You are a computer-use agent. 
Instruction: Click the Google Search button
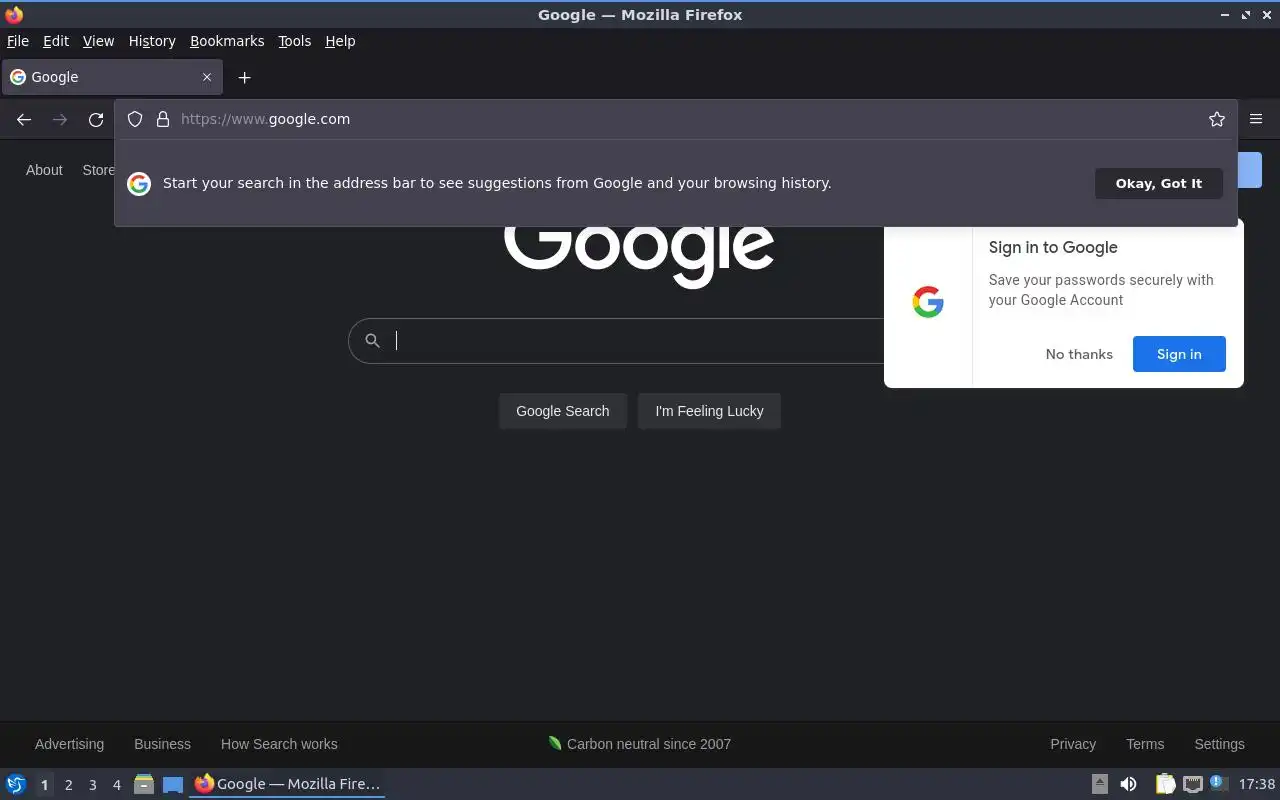pyautogui.click(x=562, y=411)
